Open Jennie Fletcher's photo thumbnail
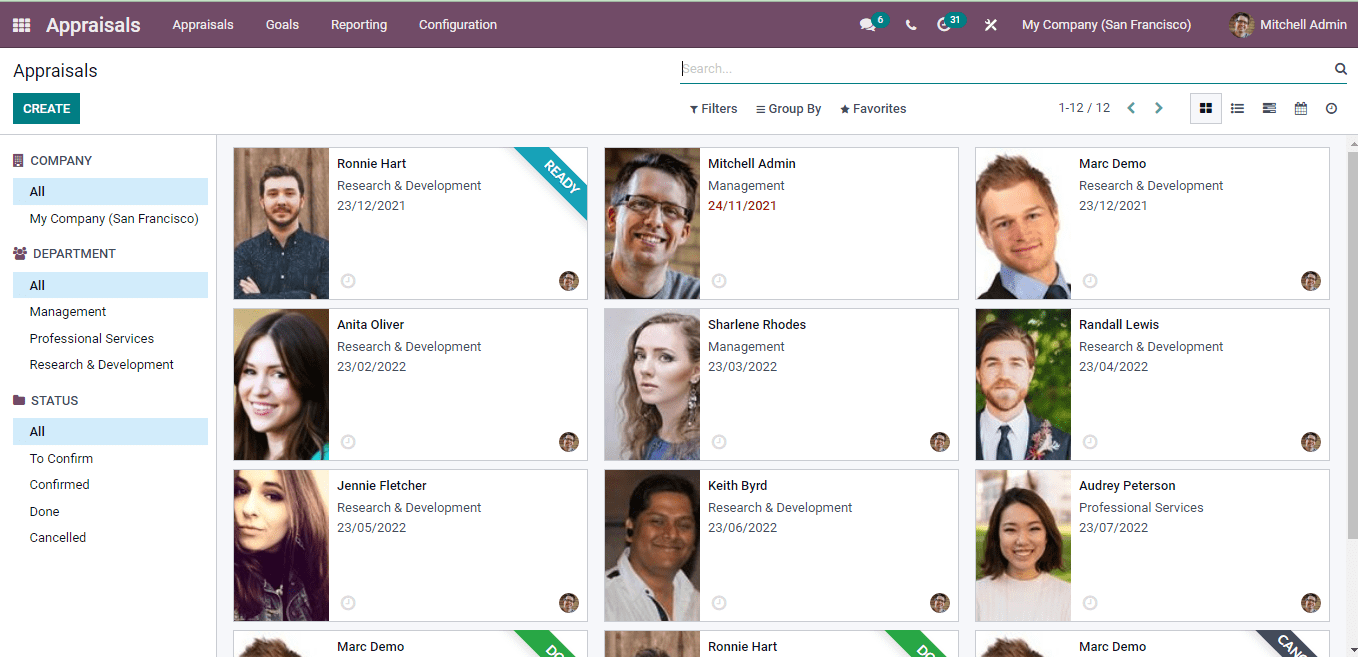1358x657 pixels. [x=281, y=546]
